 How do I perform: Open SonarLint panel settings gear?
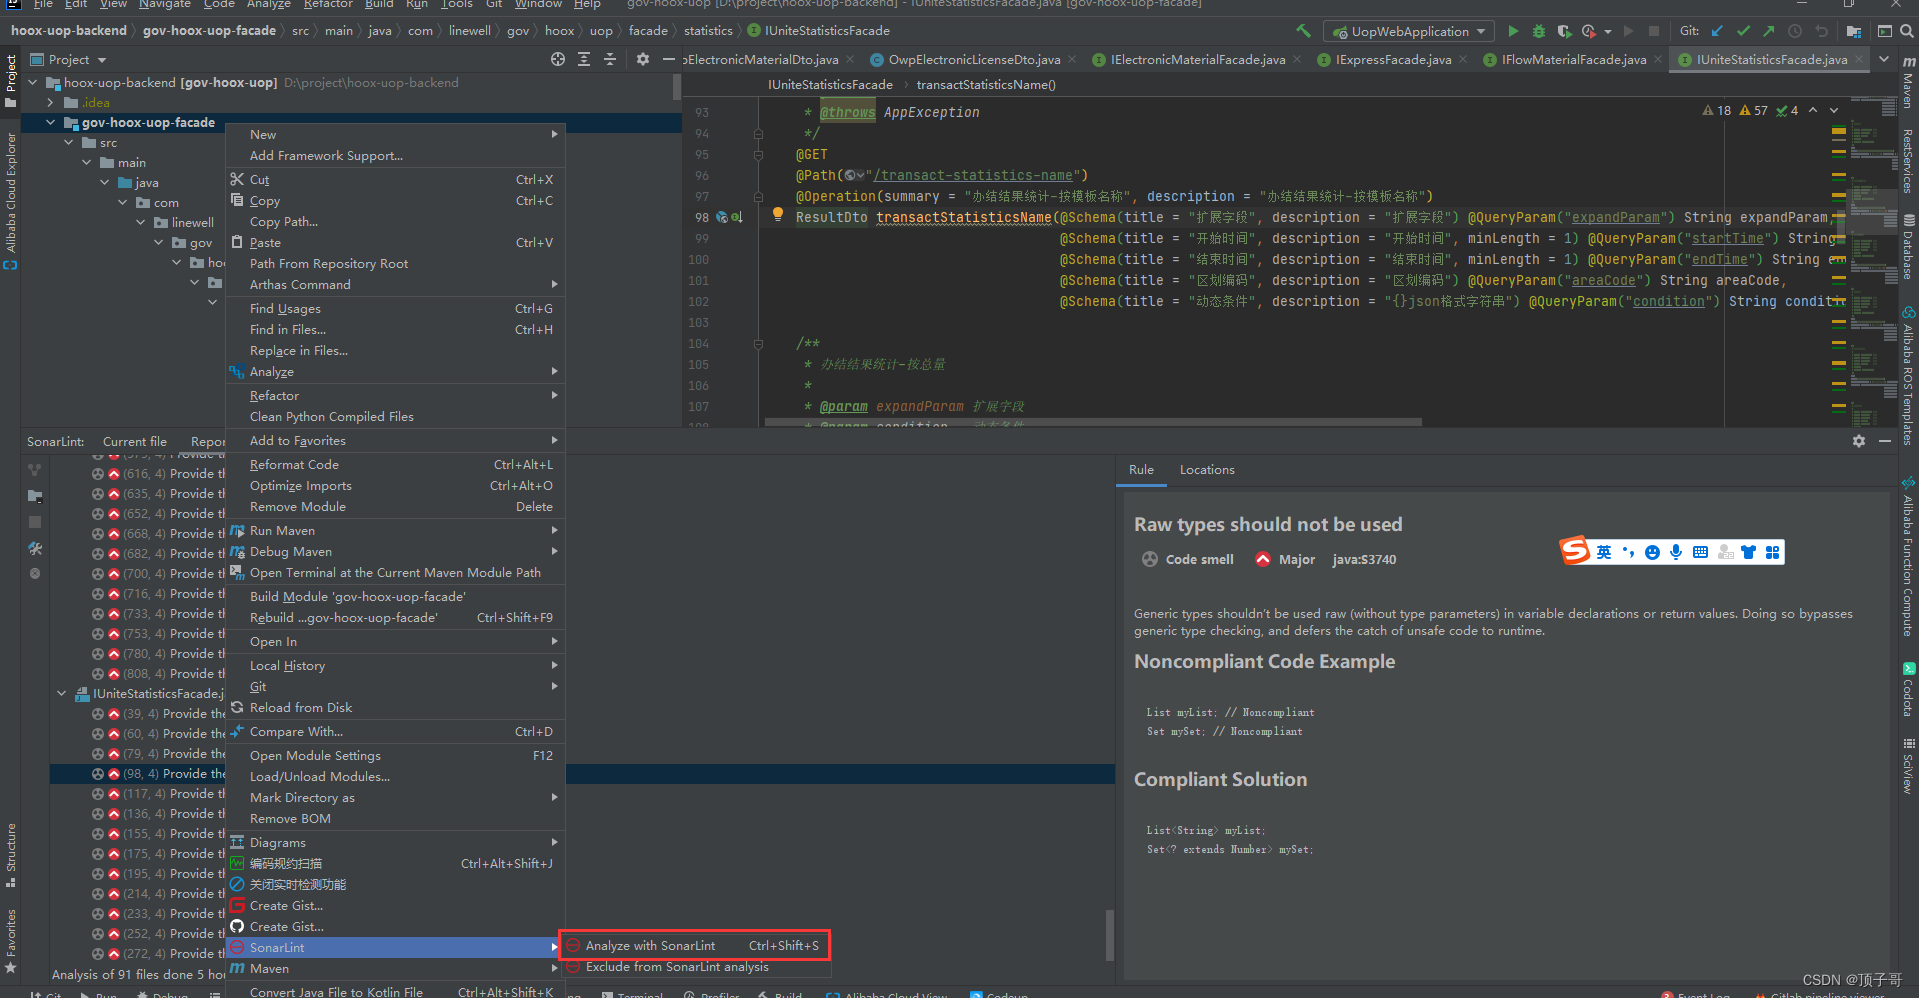(x=1859, y=441)
